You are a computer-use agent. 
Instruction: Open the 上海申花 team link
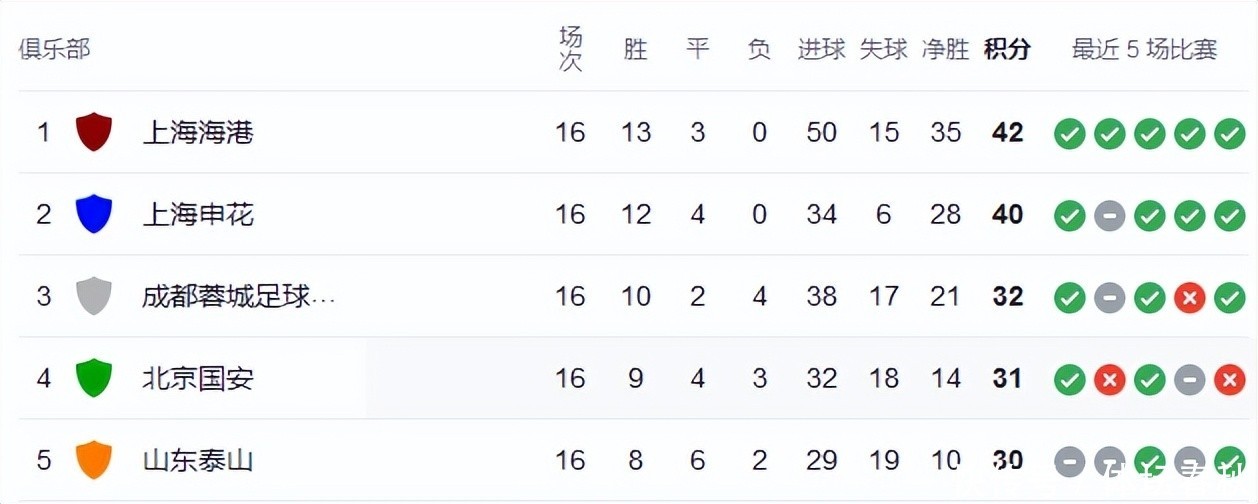pyautogui.click(x=198, y=214)
